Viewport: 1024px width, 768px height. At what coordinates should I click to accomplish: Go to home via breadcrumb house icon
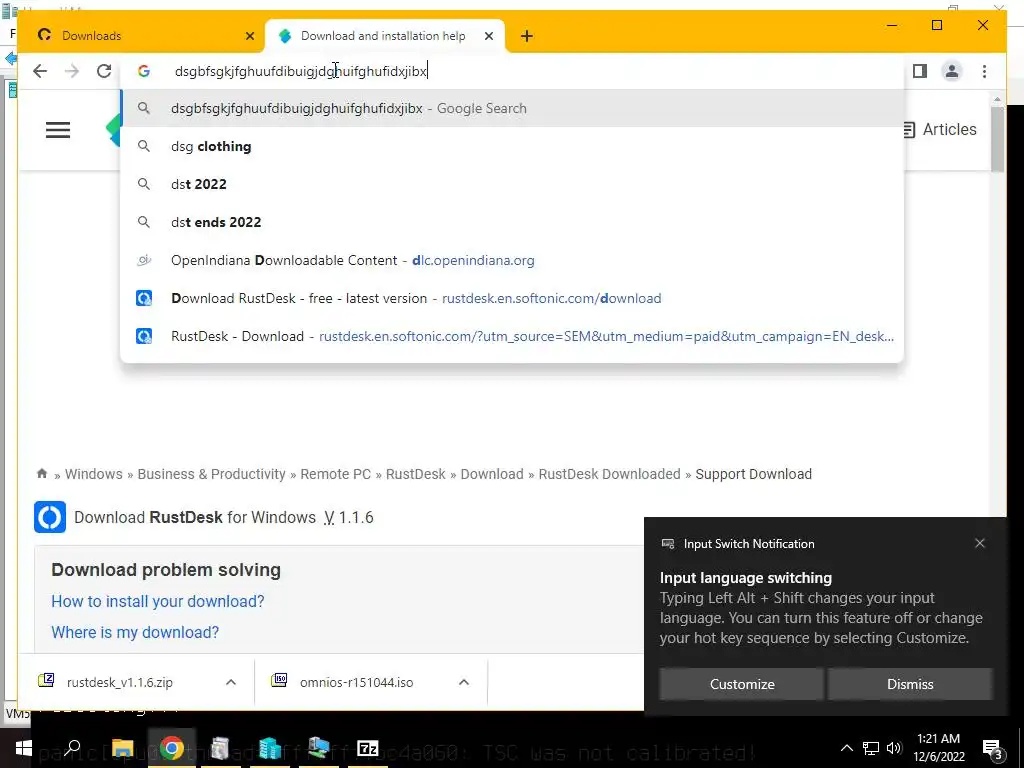(x=42, y=473)
